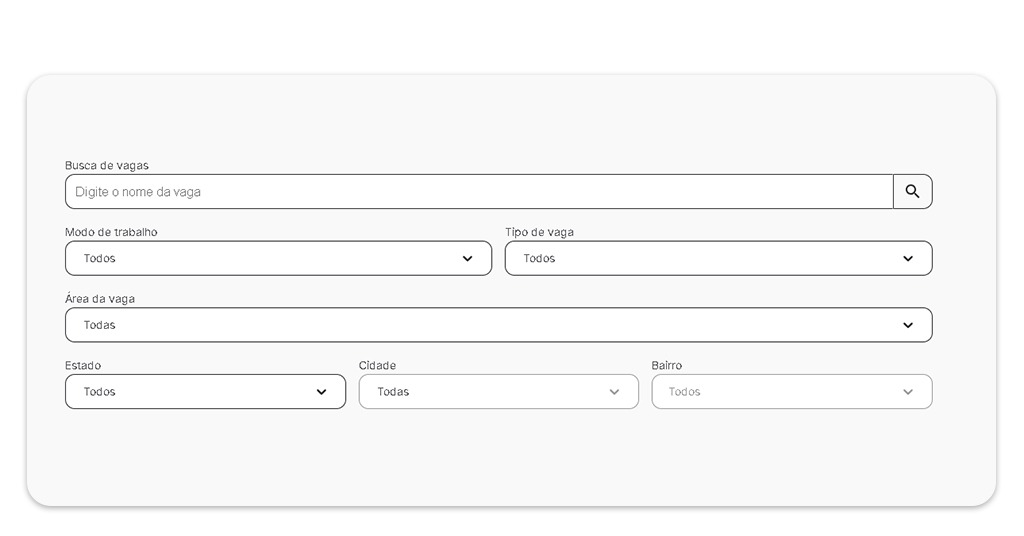The image size is (1024, 536).
Task: Select the 'Todos' value in Modo de trabalho
Action: [x=100, y=258]
